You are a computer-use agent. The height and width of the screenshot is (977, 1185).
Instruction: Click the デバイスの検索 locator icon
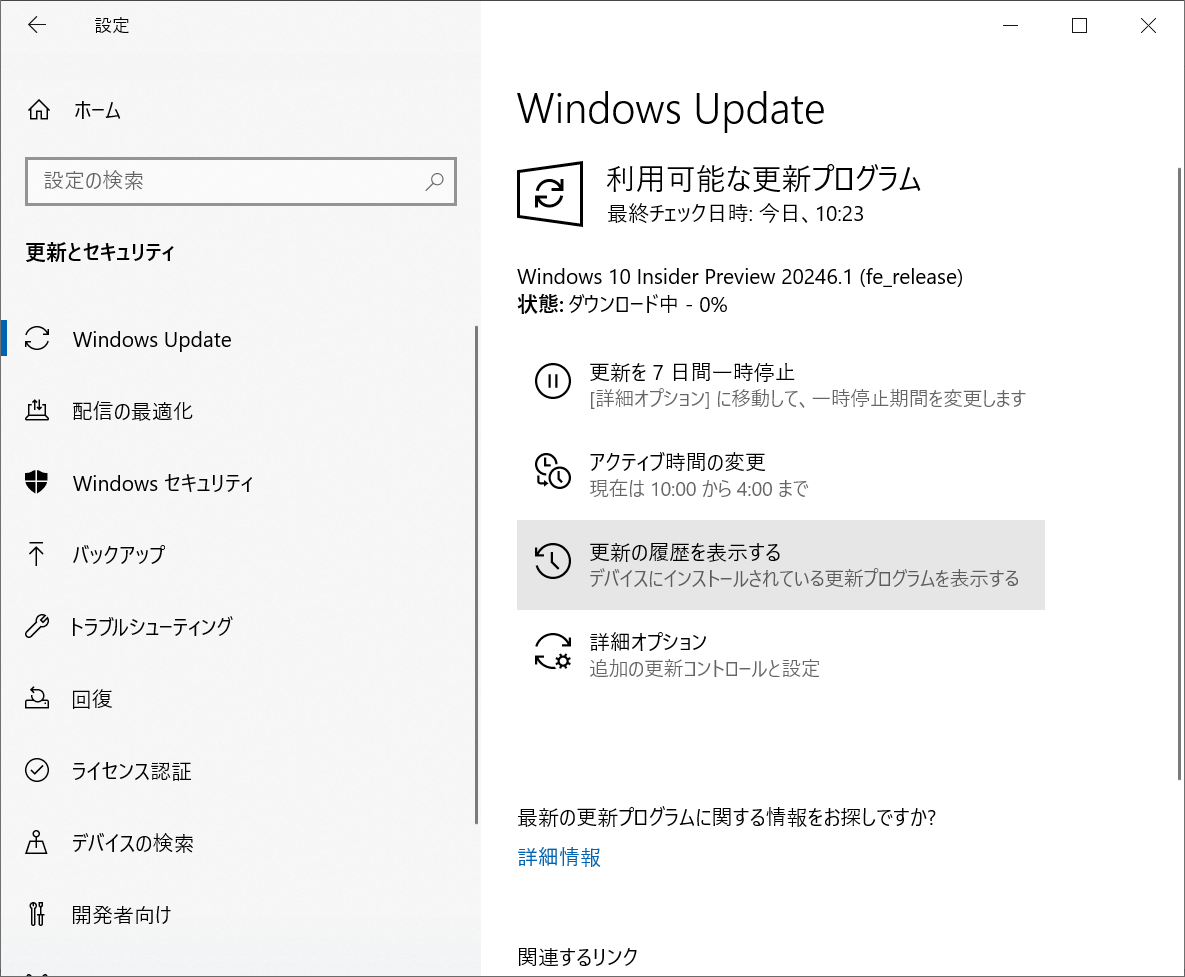click(x=36, y=843)
